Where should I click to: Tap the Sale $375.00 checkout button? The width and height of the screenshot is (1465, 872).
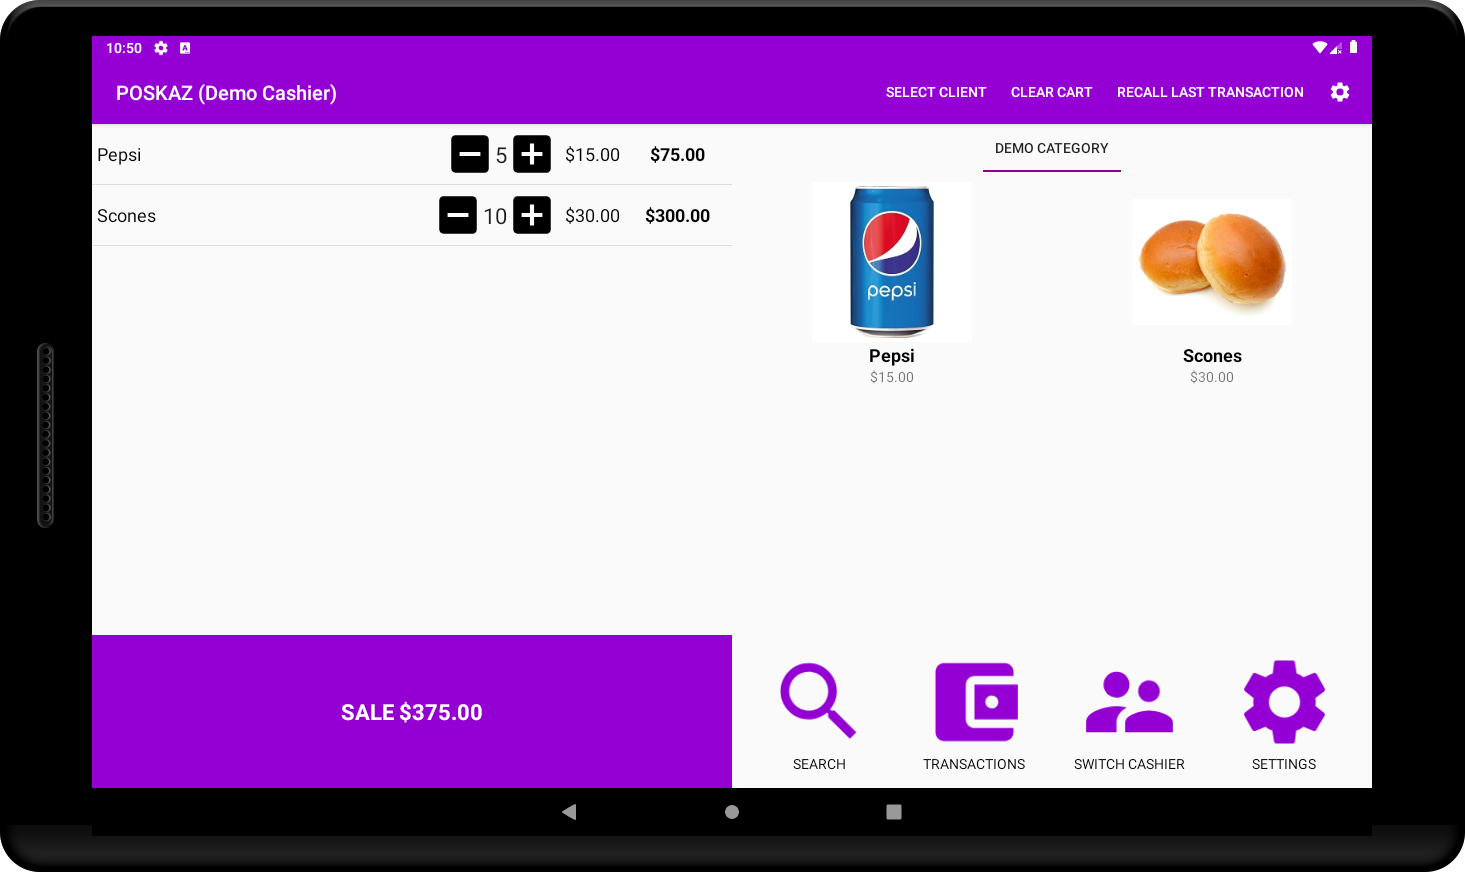pos(412,712)
